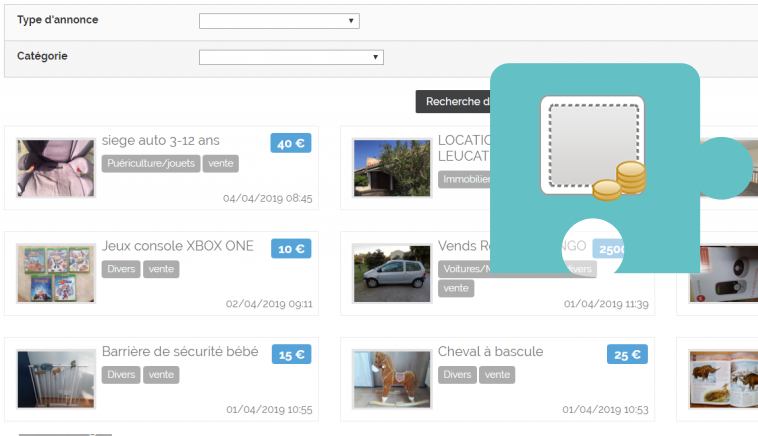Open the Type d'annonce dropdown
Screen dimensions: 758x436
(279, 21)
